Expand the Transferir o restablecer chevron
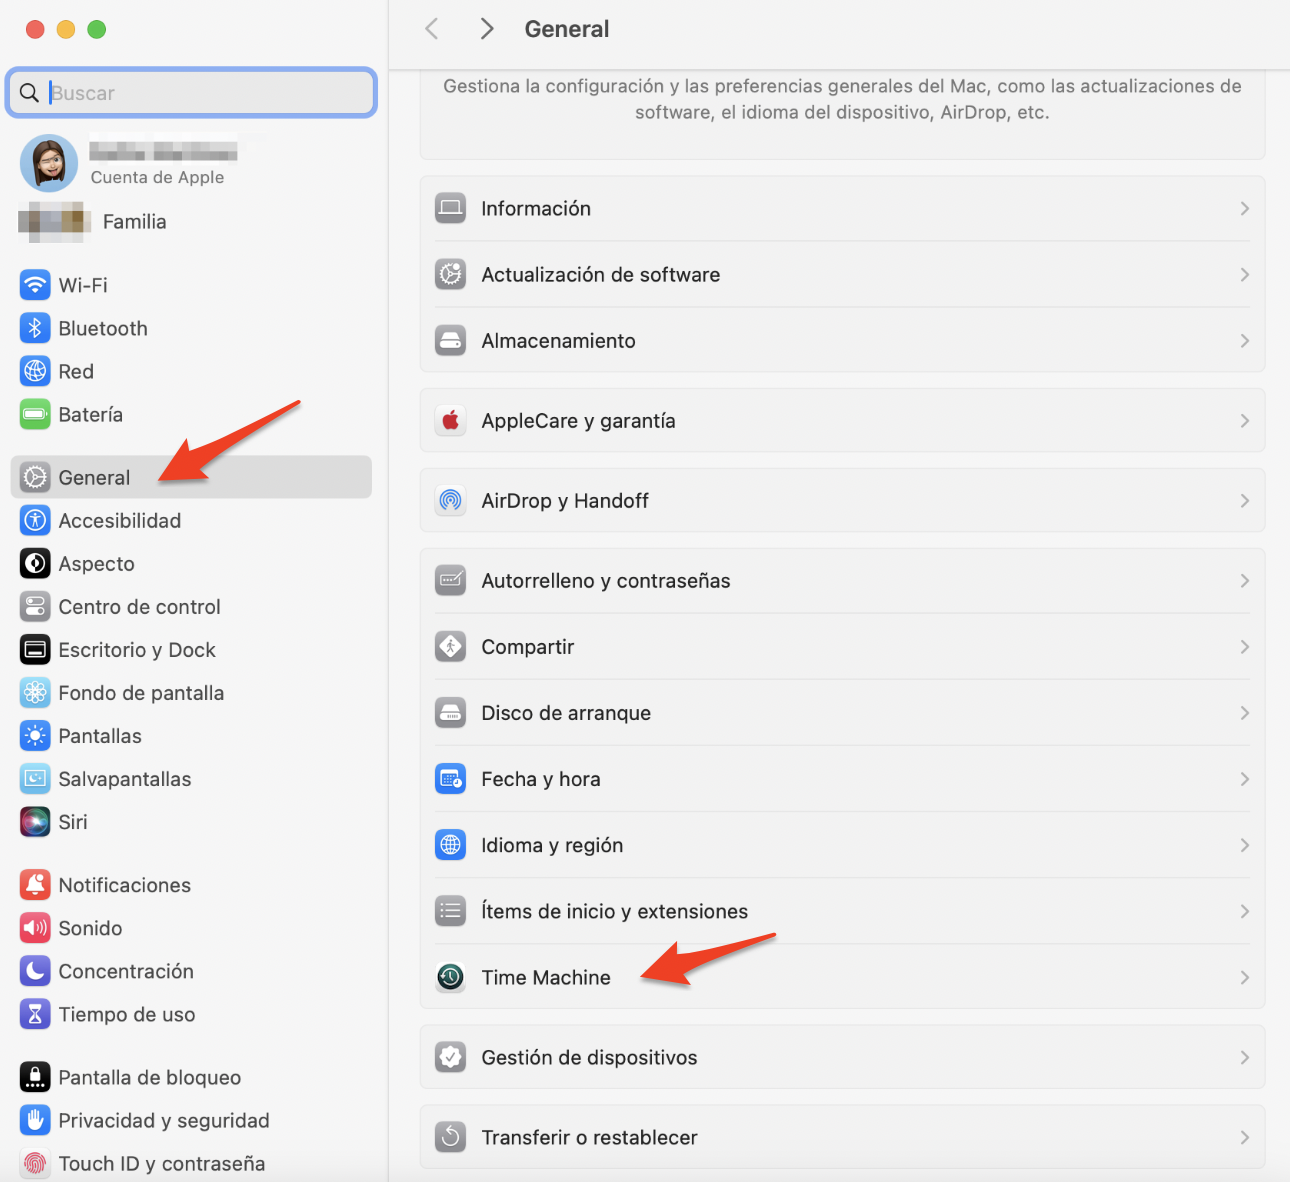This screenshot has height=1182, width=1290. coord(1245,1137)
